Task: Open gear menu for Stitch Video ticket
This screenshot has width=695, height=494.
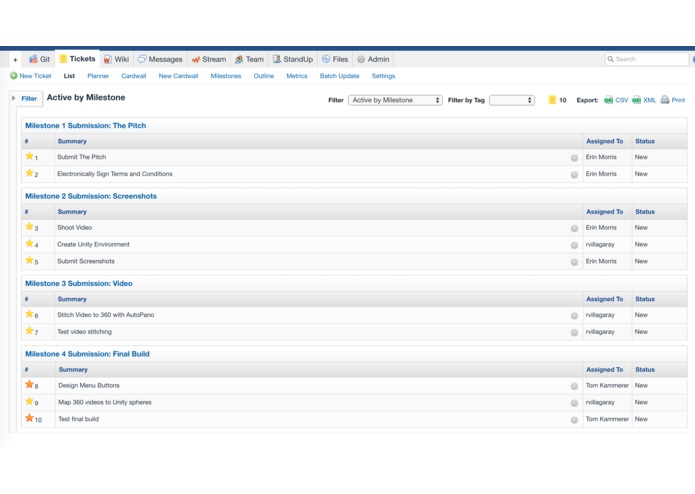Action: coord(574,315)
